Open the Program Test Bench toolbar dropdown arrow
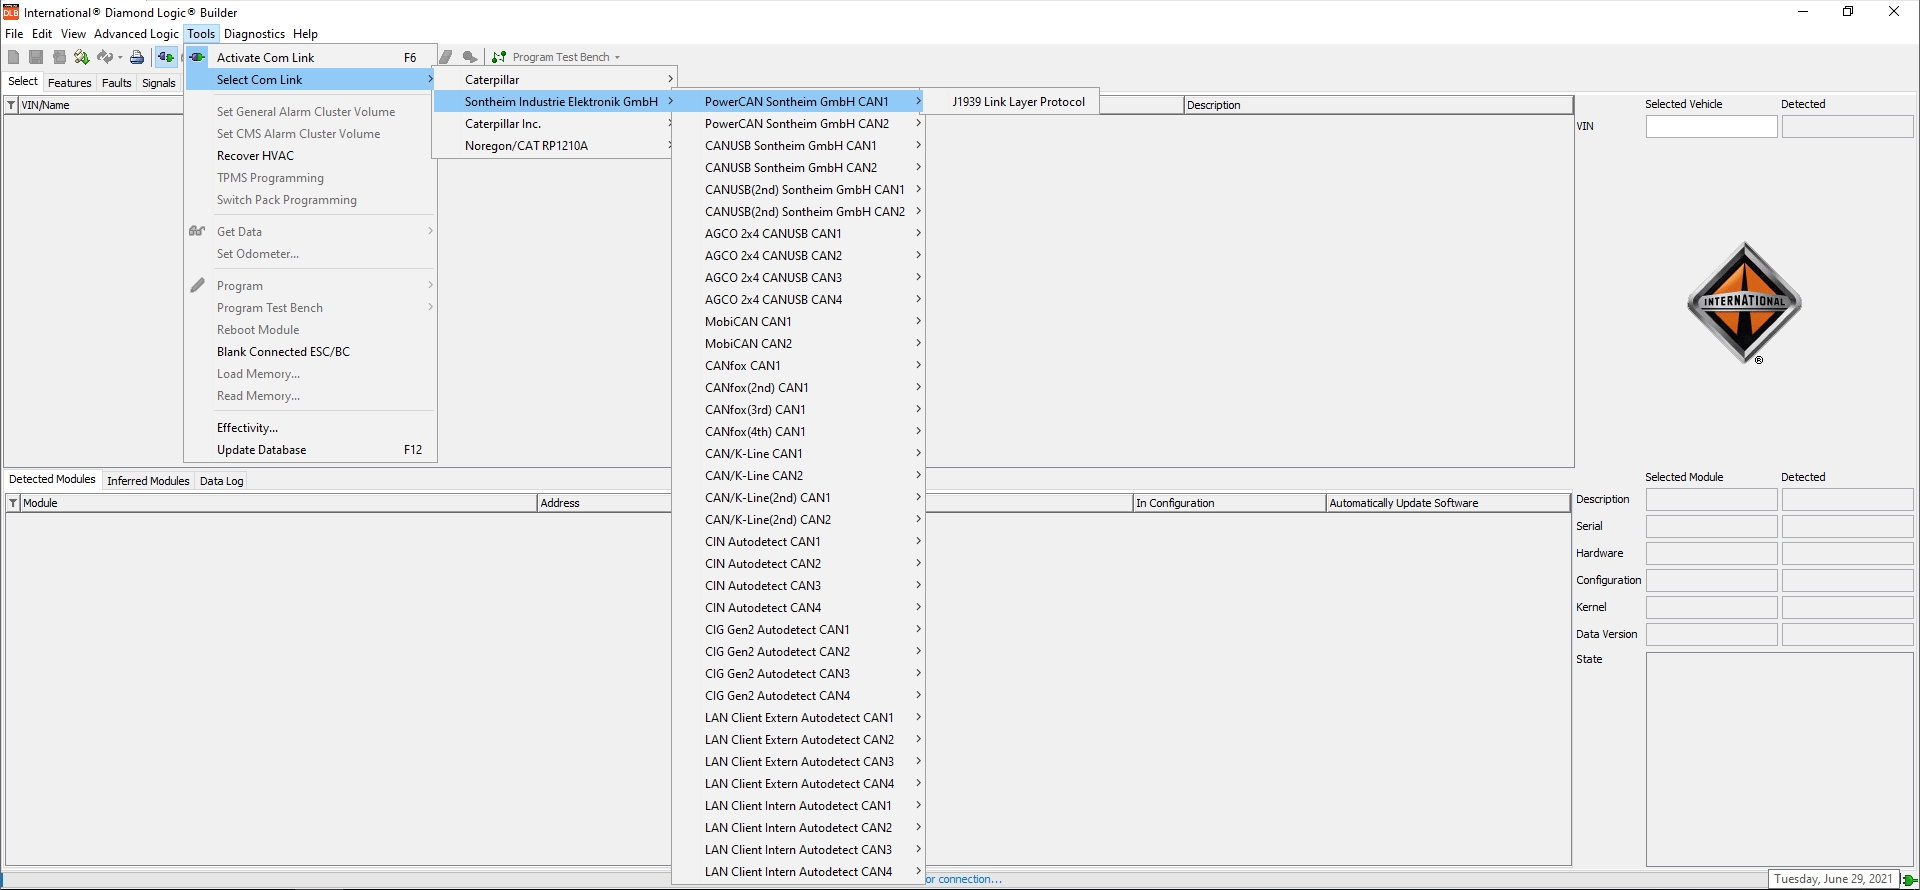The height and width of the screenshot is (890, 1920). [x=617, y=58]
